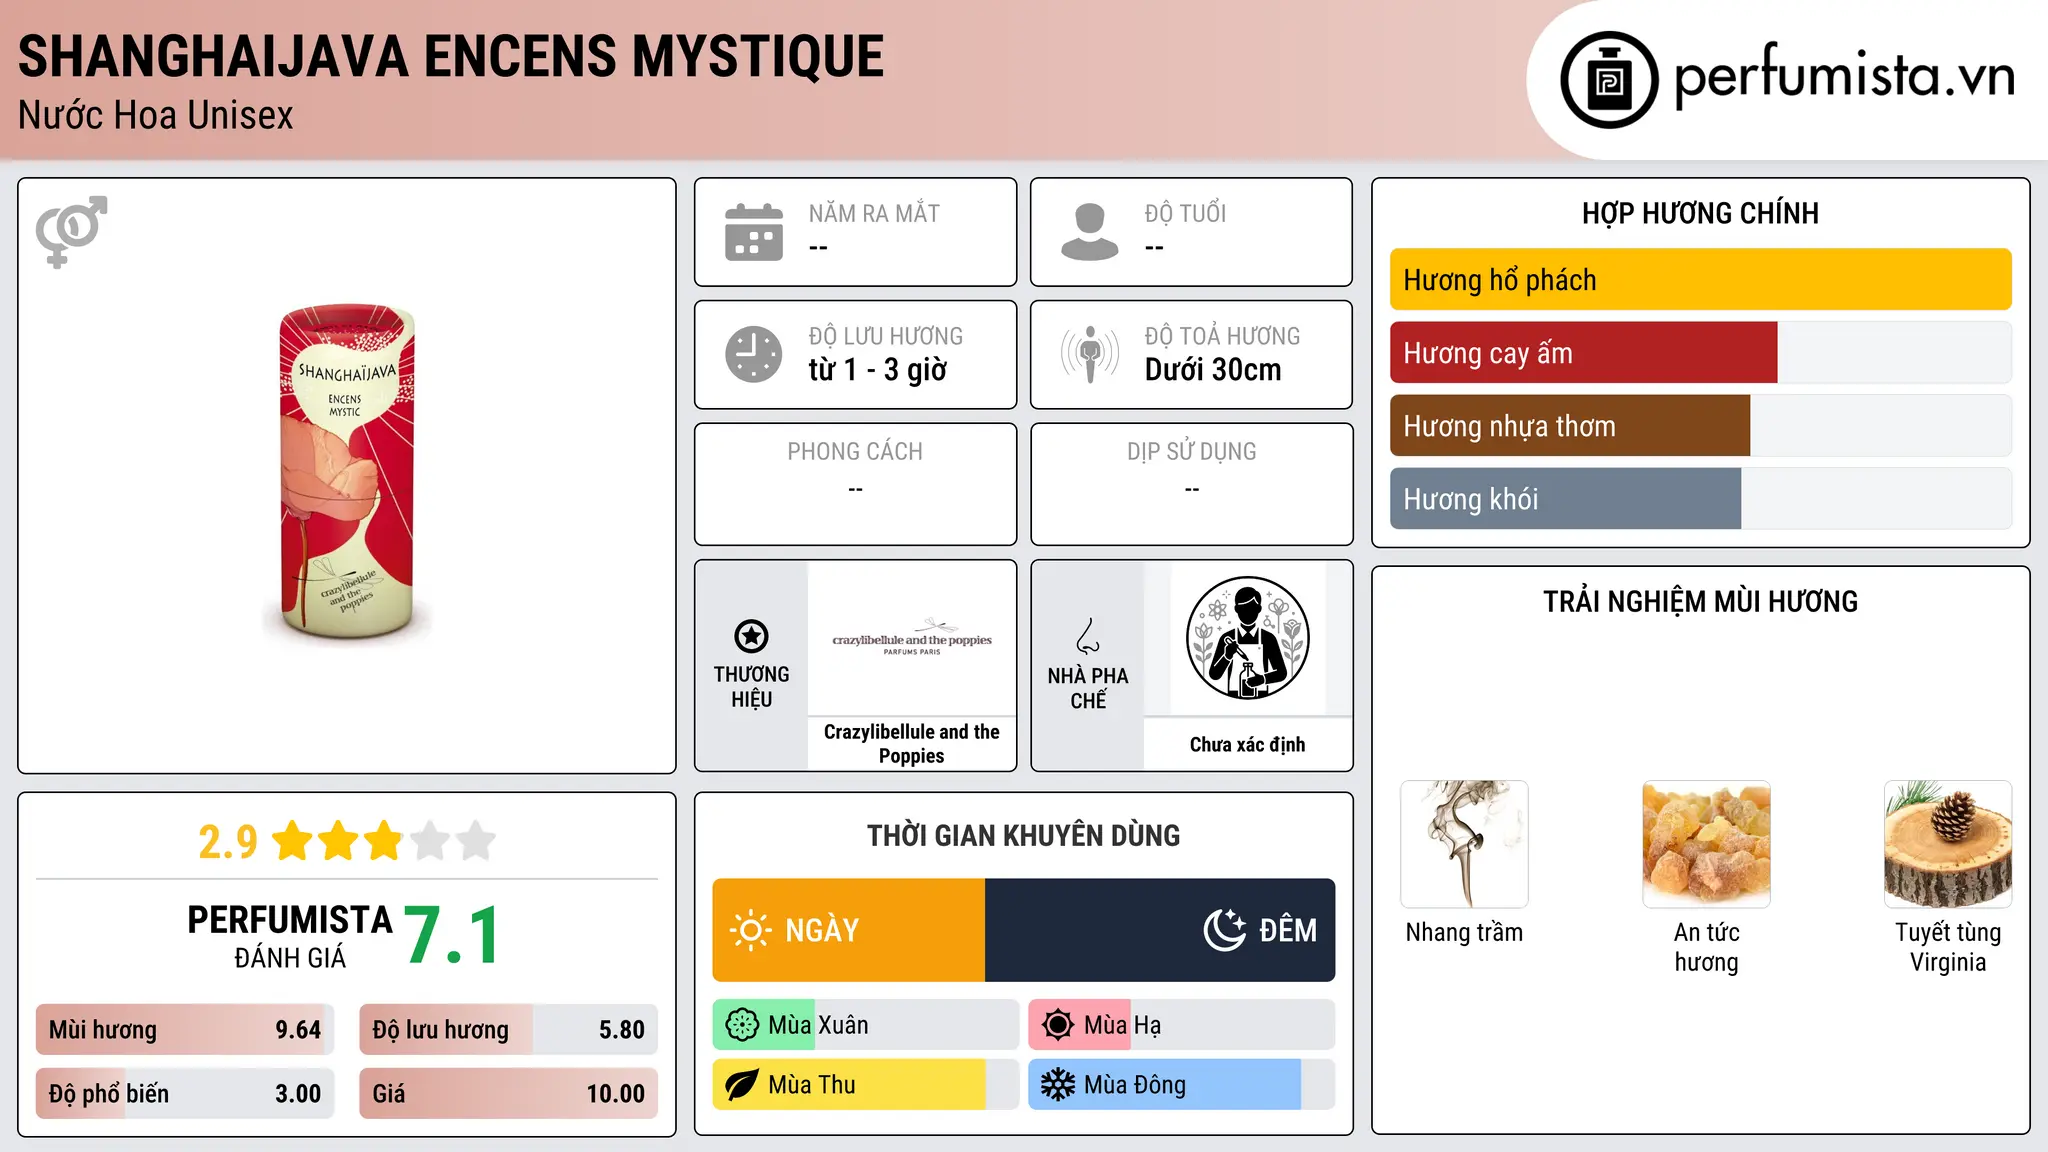Image resolution: width=2048 pixels, height=1152 pixels.
Task: Select the Tuyết tùng Virginia wood thumbnail
Action: tap(1948, 844)
